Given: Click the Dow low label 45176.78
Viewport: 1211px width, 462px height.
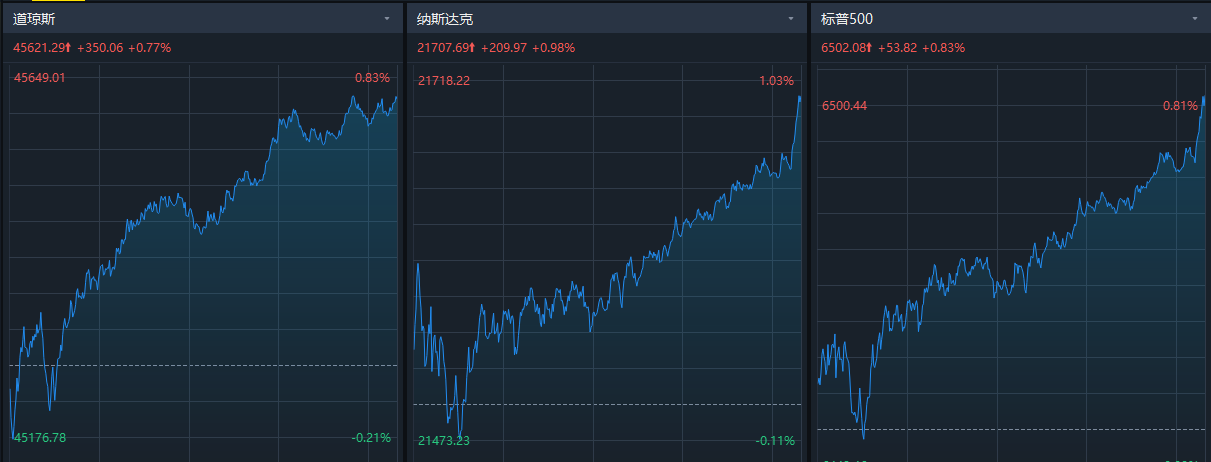Looking at the screenshot, I should [40, 437].
